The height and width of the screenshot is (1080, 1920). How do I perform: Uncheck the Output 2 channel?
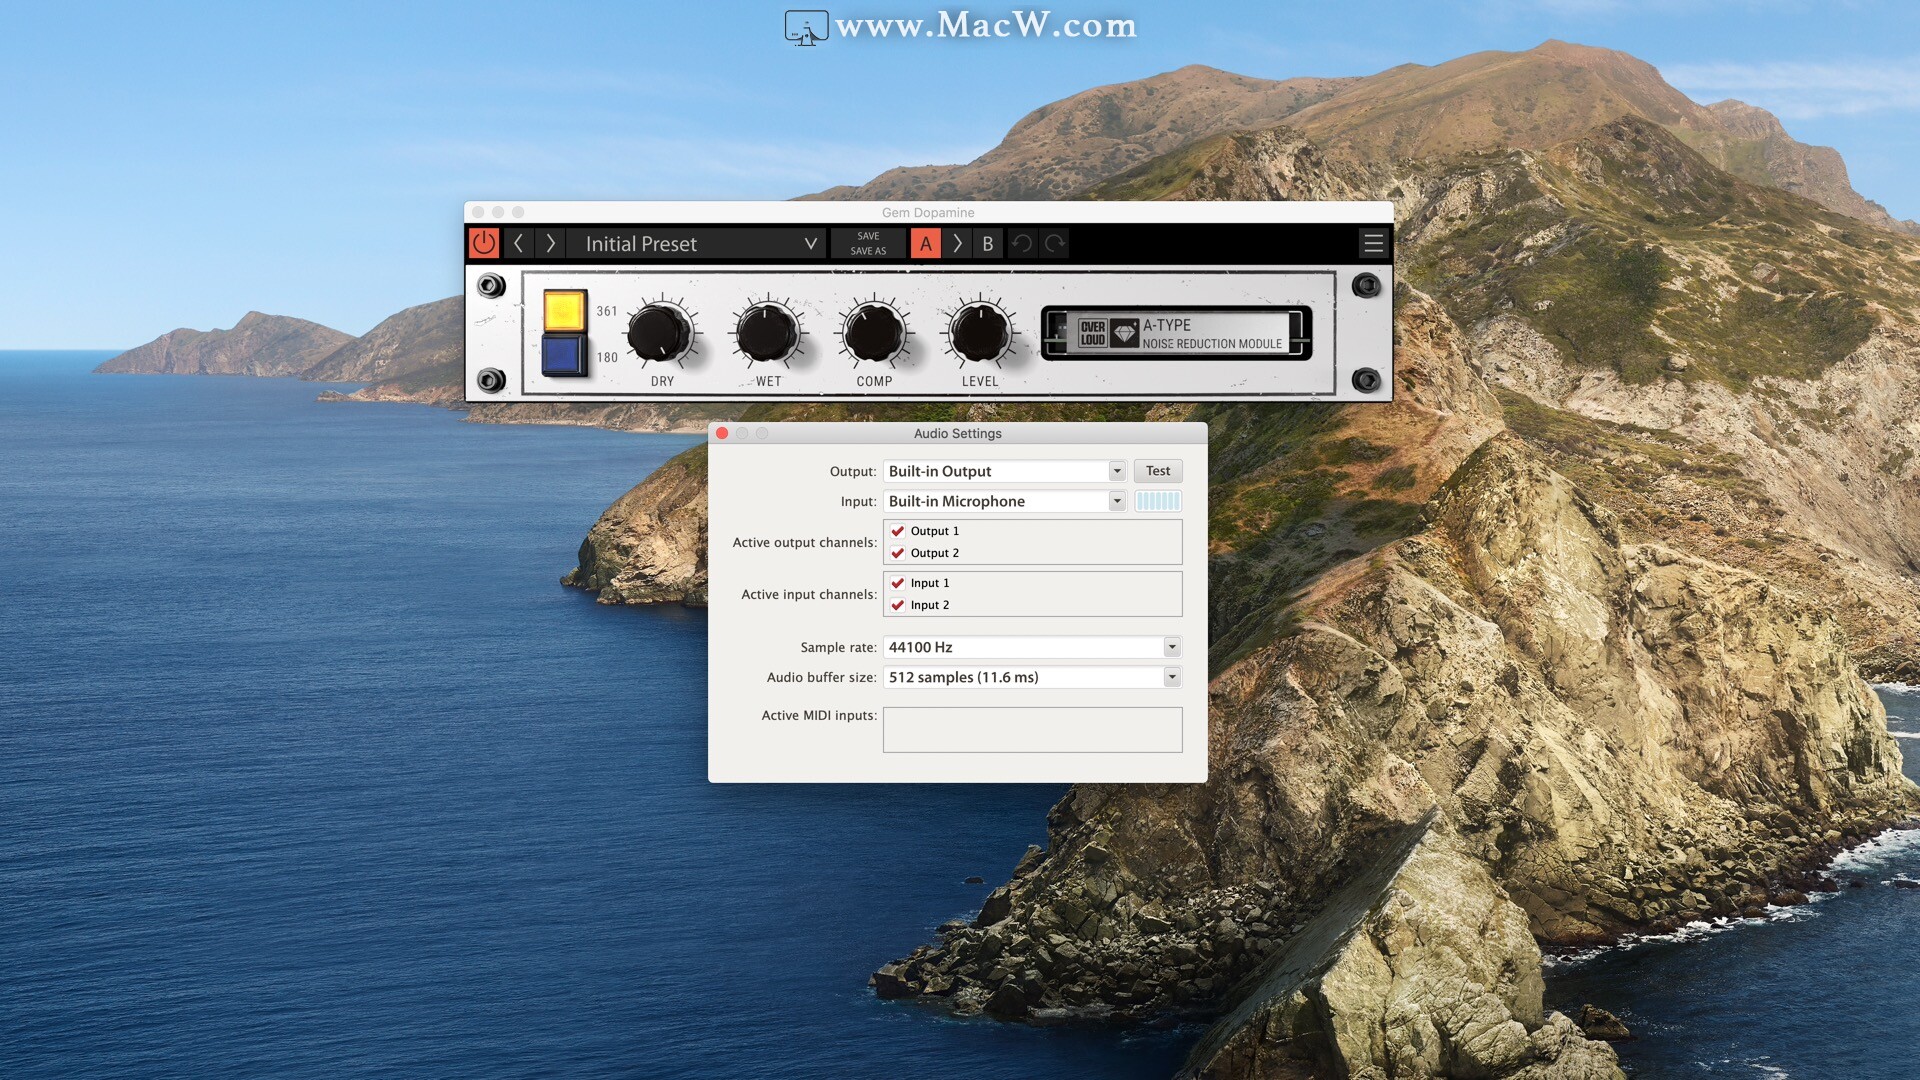898,553
